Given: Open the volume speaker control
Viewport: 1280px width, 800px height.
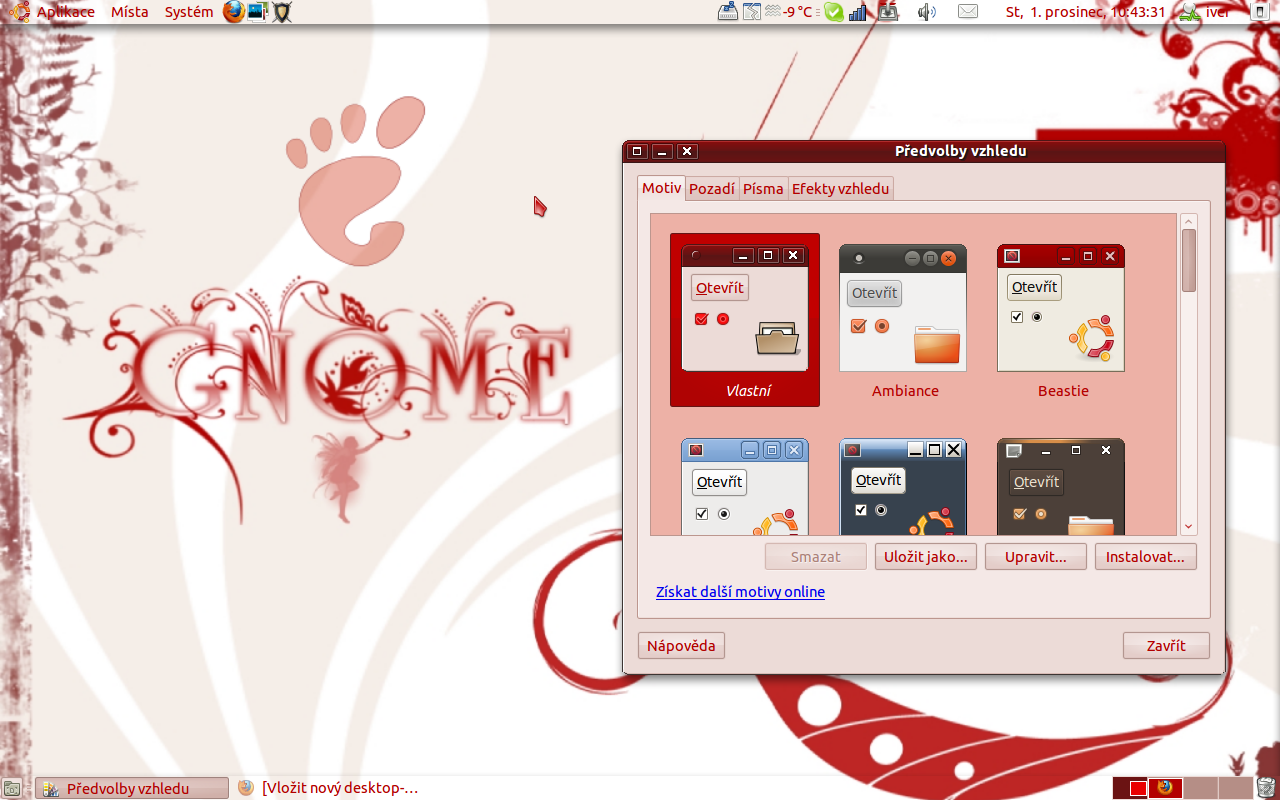Looking at the screenshot, I should 926,12.
